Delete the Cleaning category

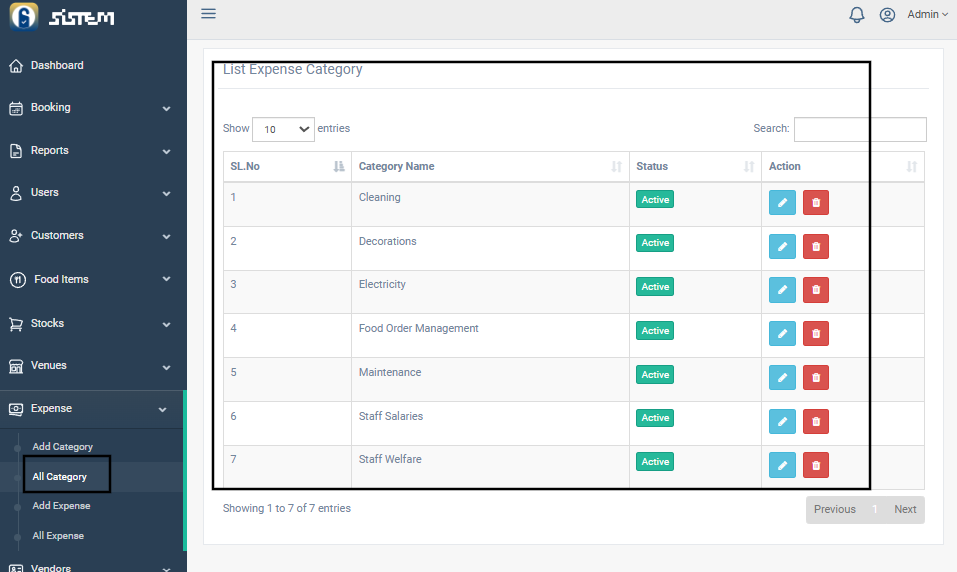(816, 203)
